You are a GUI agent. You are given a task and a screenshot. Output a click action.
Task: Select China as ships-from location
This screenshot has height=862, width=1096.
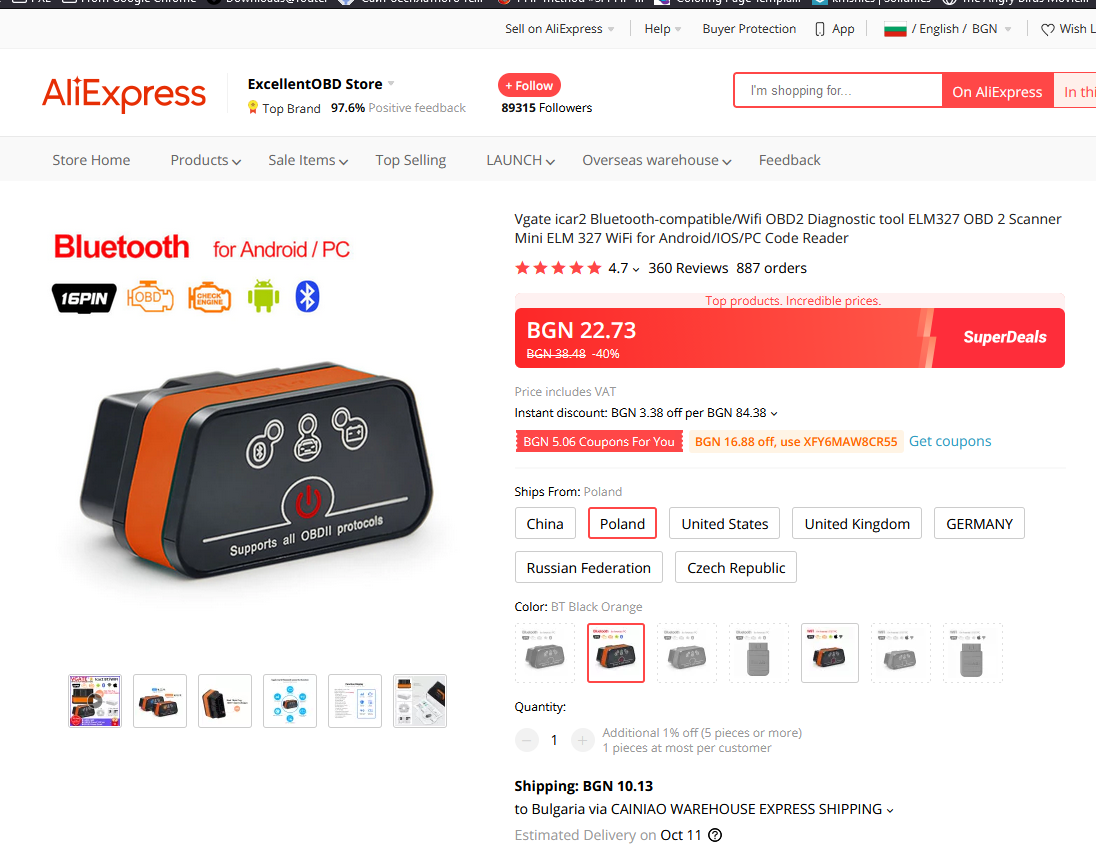coord(545,524)
